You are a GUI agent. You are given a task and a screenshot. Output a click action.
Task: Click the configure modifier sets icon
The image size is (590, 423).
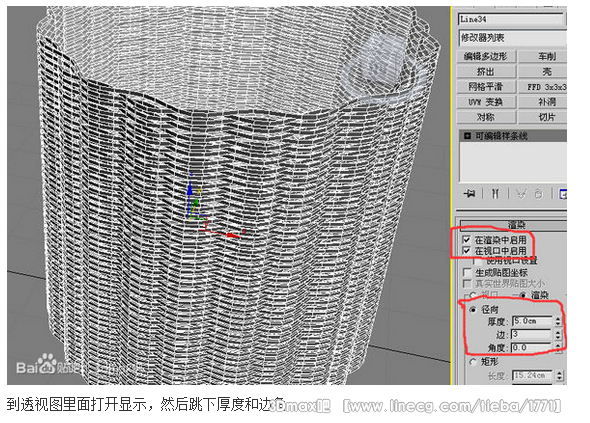click(563, 193)
